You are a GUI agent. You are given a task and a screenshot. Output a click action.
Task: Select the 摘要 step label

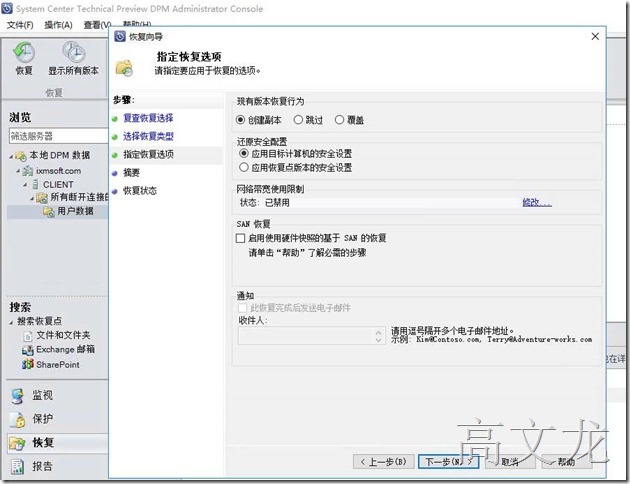[131, 173]
